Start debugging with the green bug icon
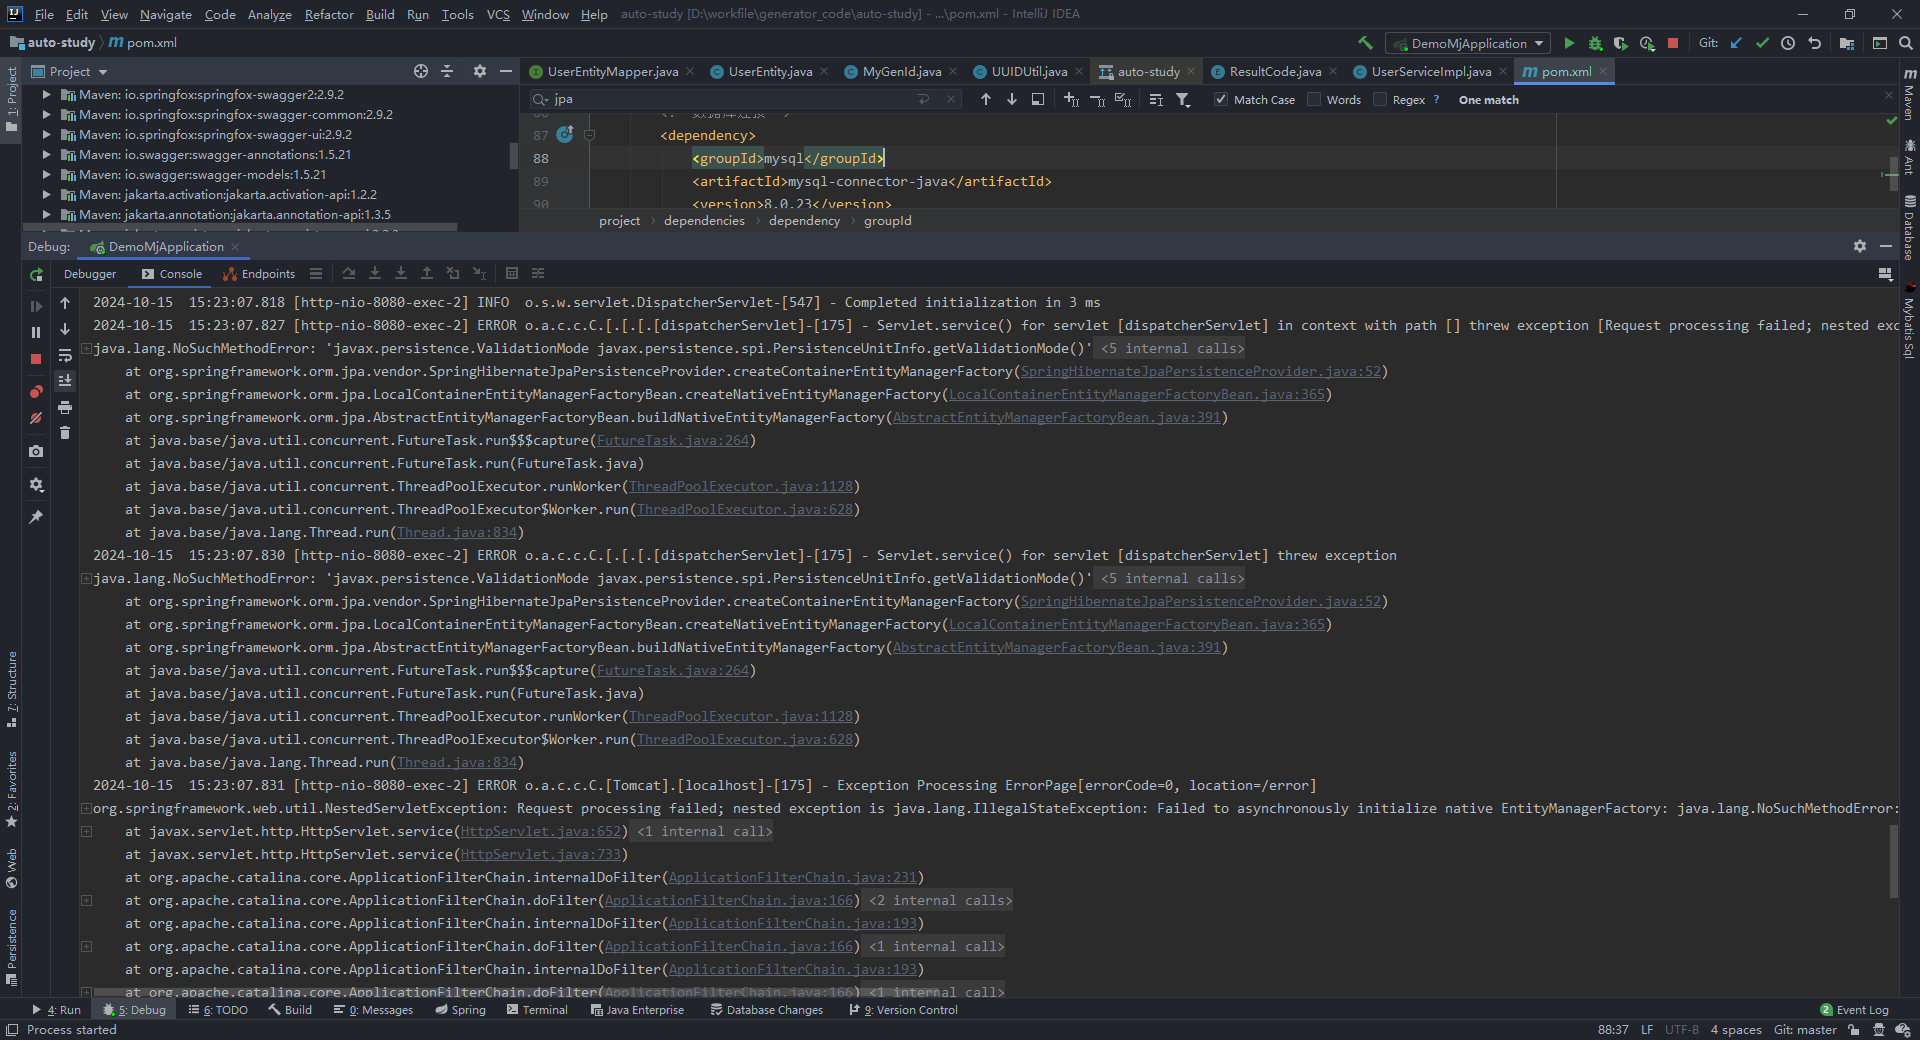The width and height of the screenshot is (1920, 1040). coord(1595,43)
